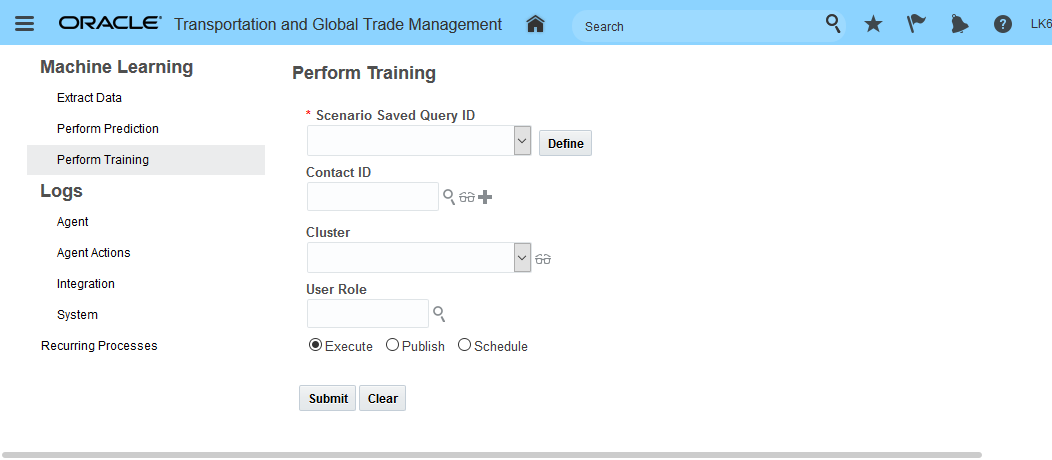Search for a Contact ID using magnifier
Screen dimensions: 1052x460
(x=449, y=197)
